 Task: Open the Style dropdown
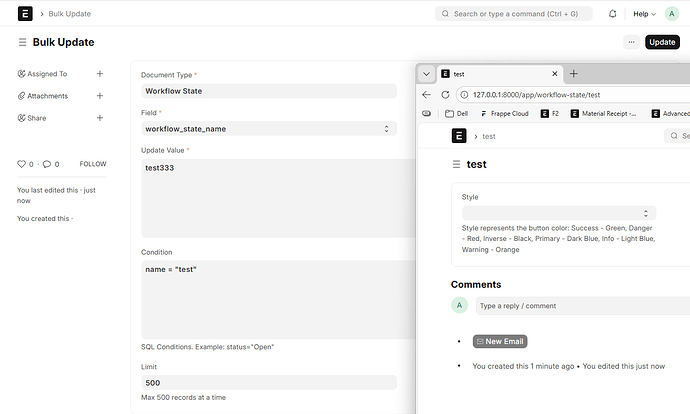[x=558, y=213]
